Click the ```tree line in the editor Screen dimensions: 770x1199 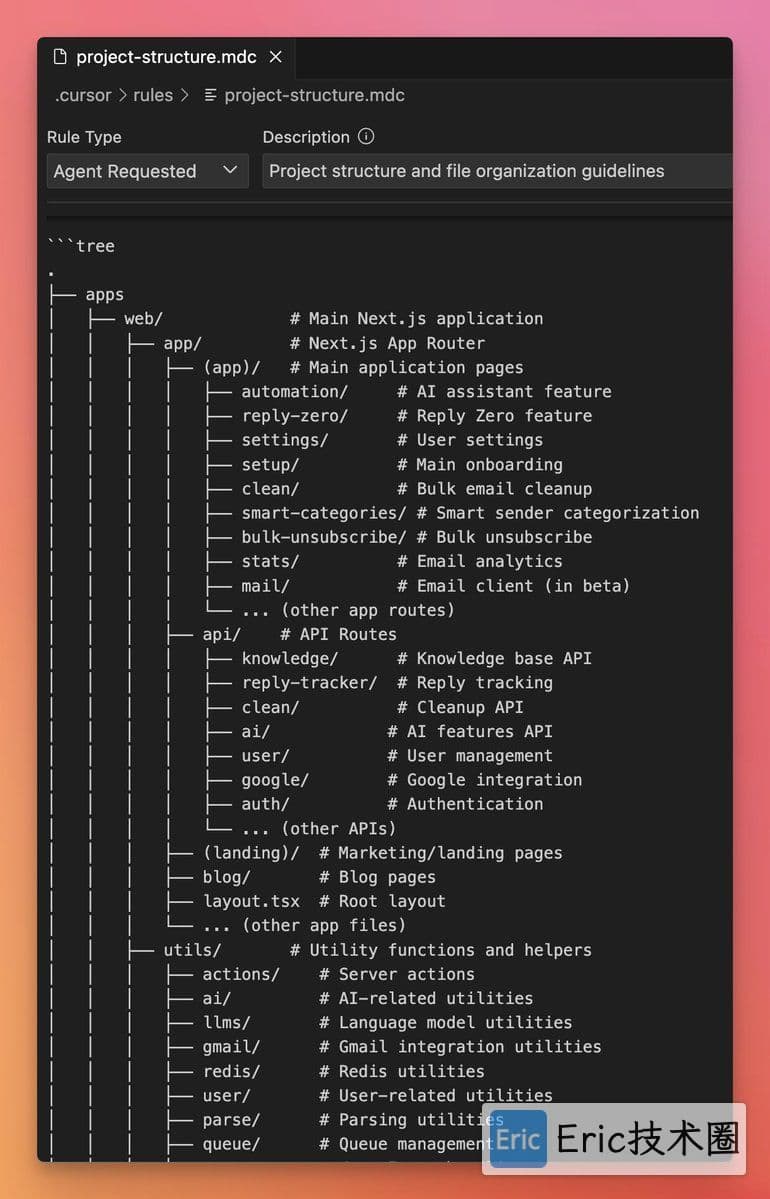tap(81, 246)
